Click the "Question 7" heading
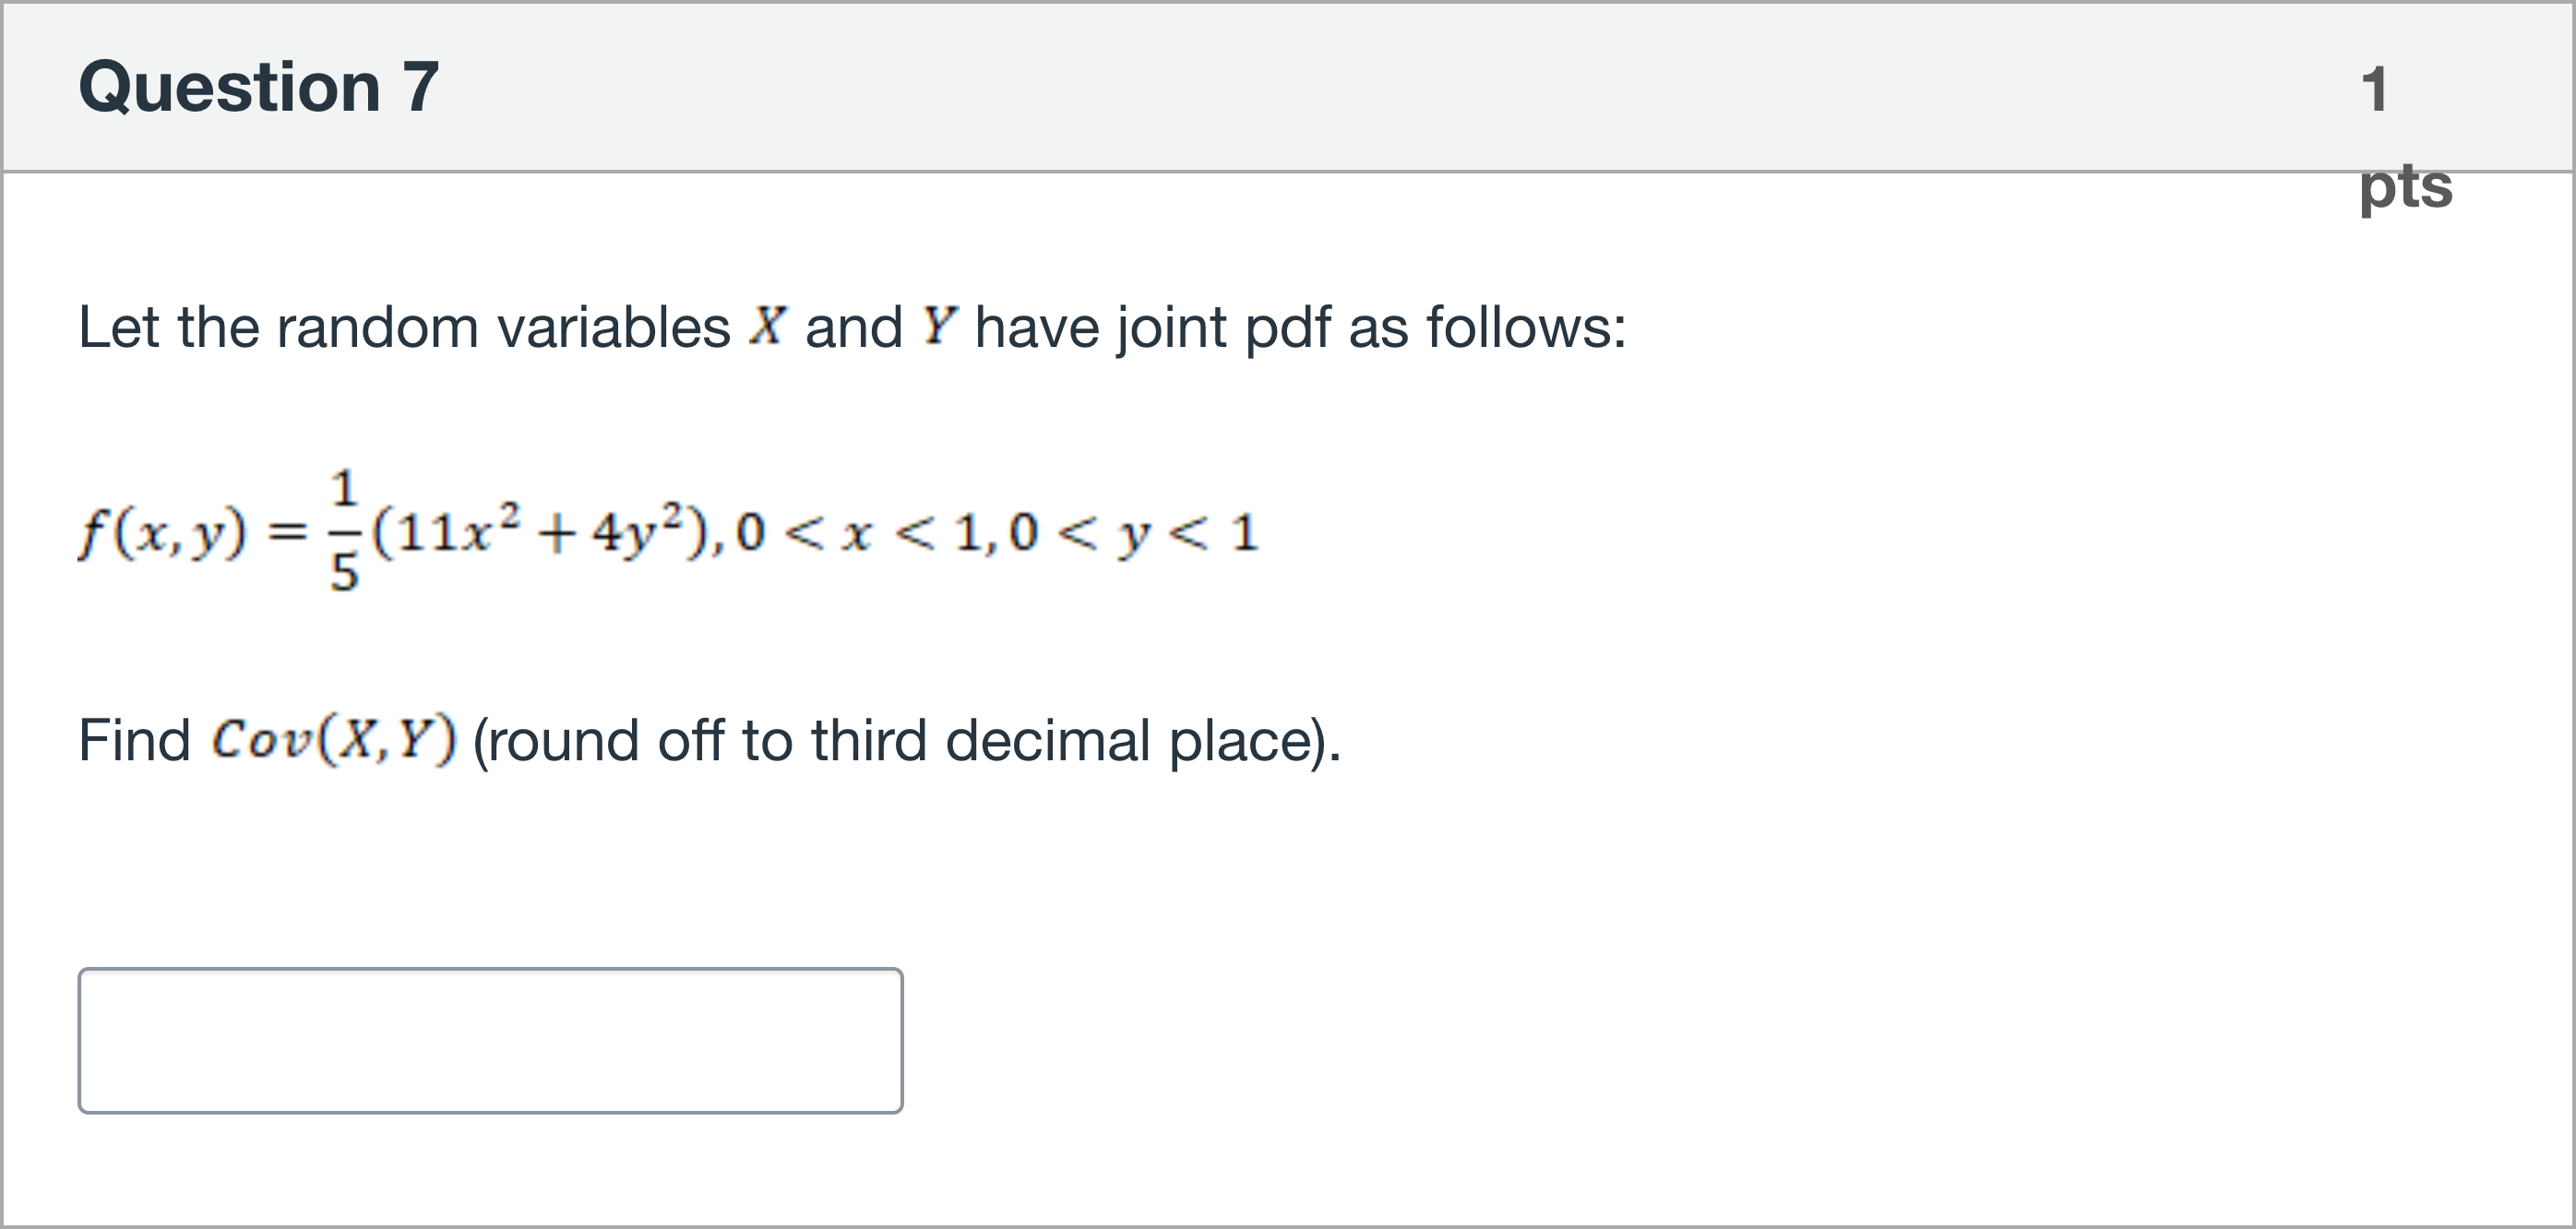This screenshot has width=2576, height=1229. coord(259,87)
